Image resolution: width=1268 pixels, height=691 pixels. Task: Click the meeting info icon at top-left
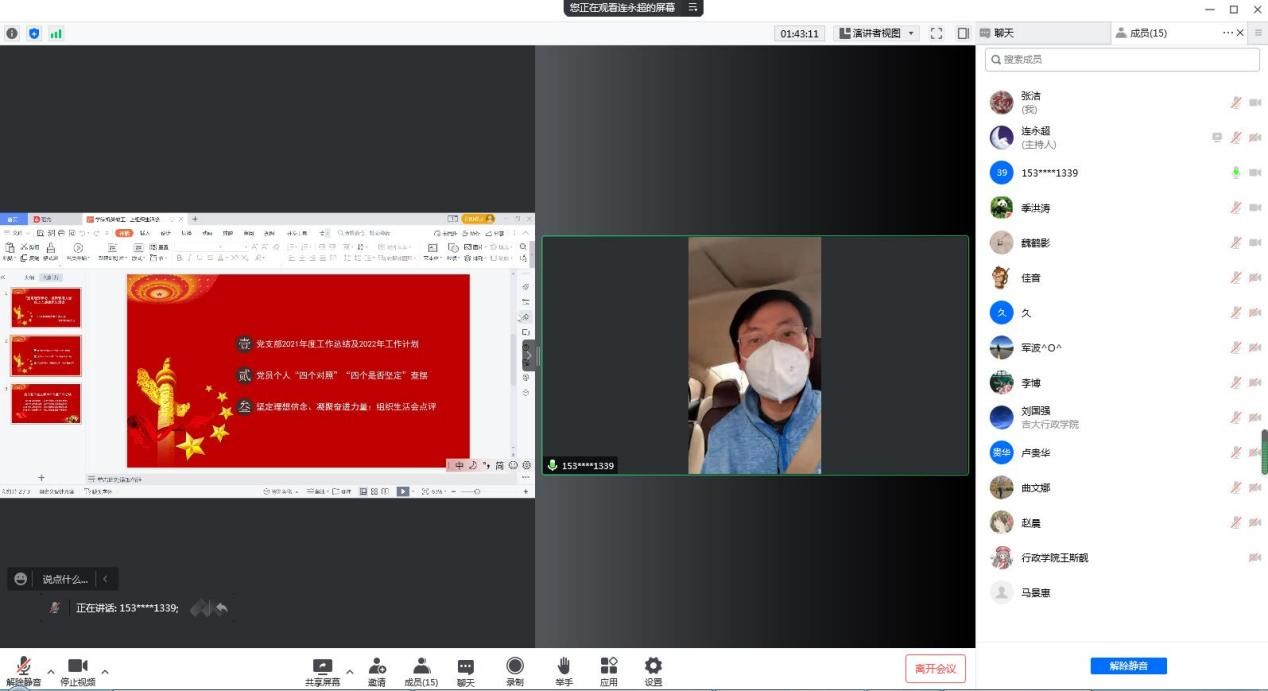(x=12, y=33)
